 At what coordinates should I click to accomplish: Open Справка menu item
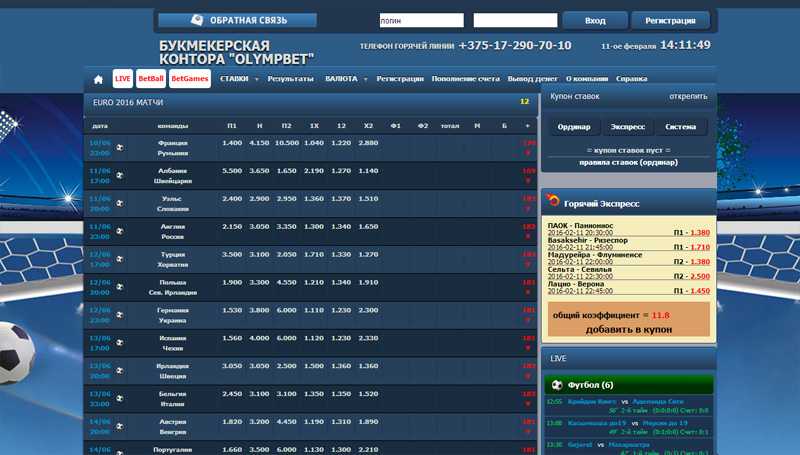(632, 79)
